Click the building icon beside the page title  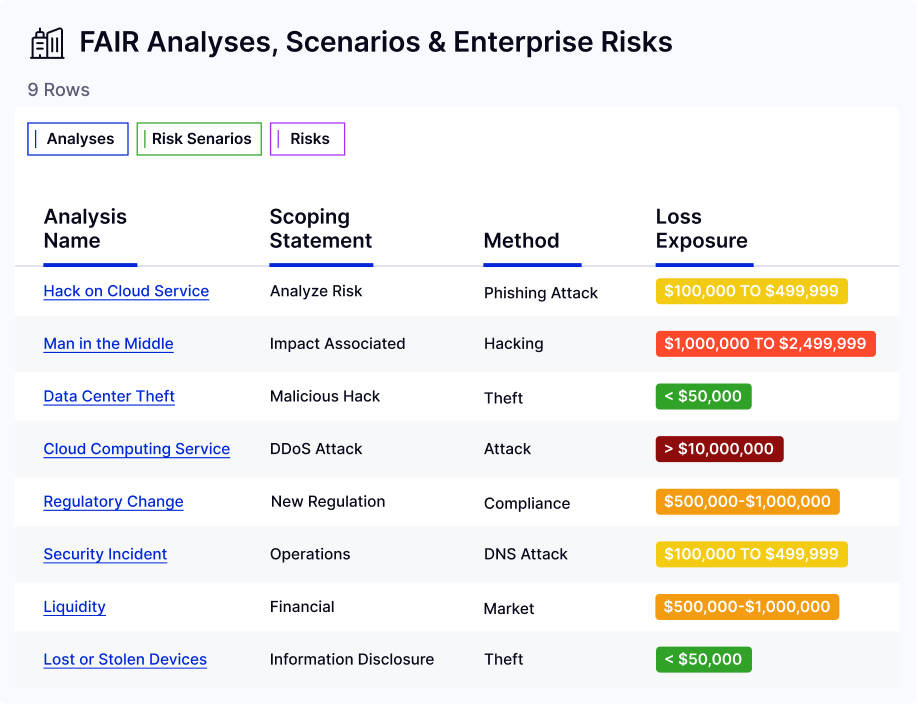click(x=47, y=43)
